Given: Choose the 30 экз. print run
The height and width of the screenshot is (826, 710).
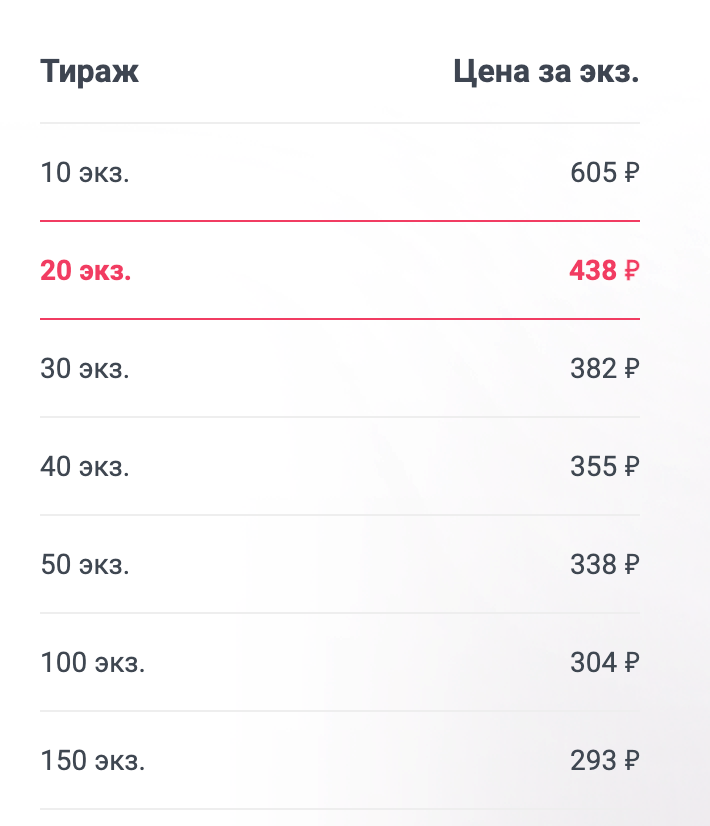Looking at the screenshot, I should click(85, 369).
